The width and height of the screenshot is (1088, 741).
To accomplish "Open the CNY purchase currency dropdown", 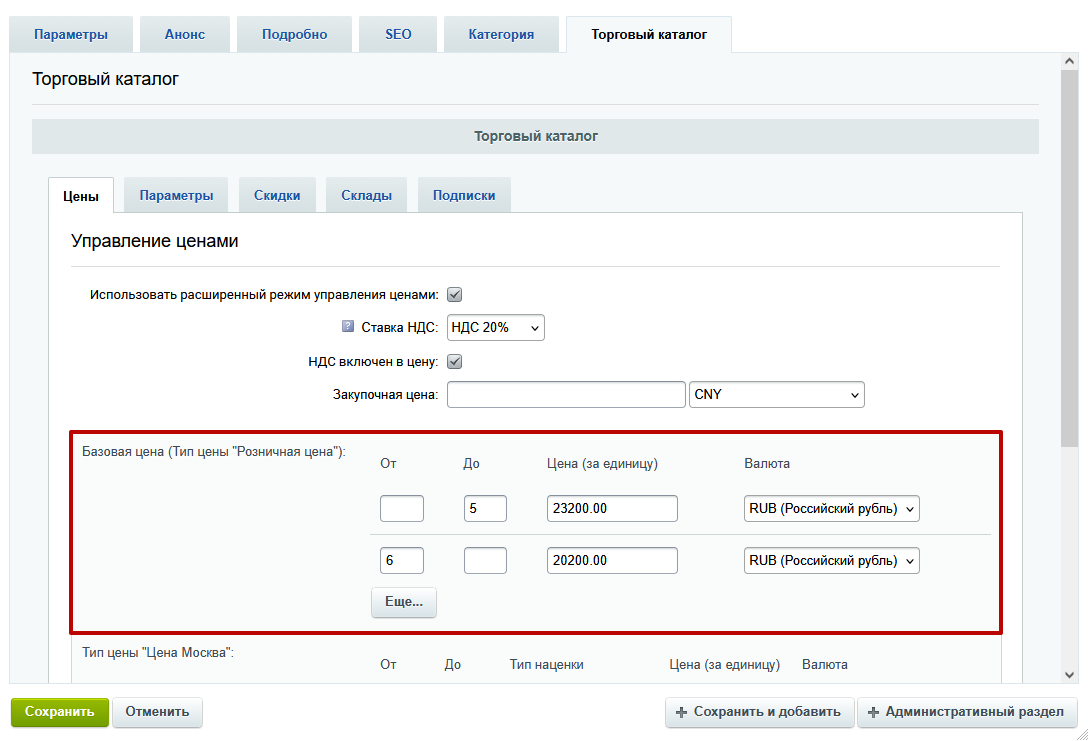I will 777,395.
